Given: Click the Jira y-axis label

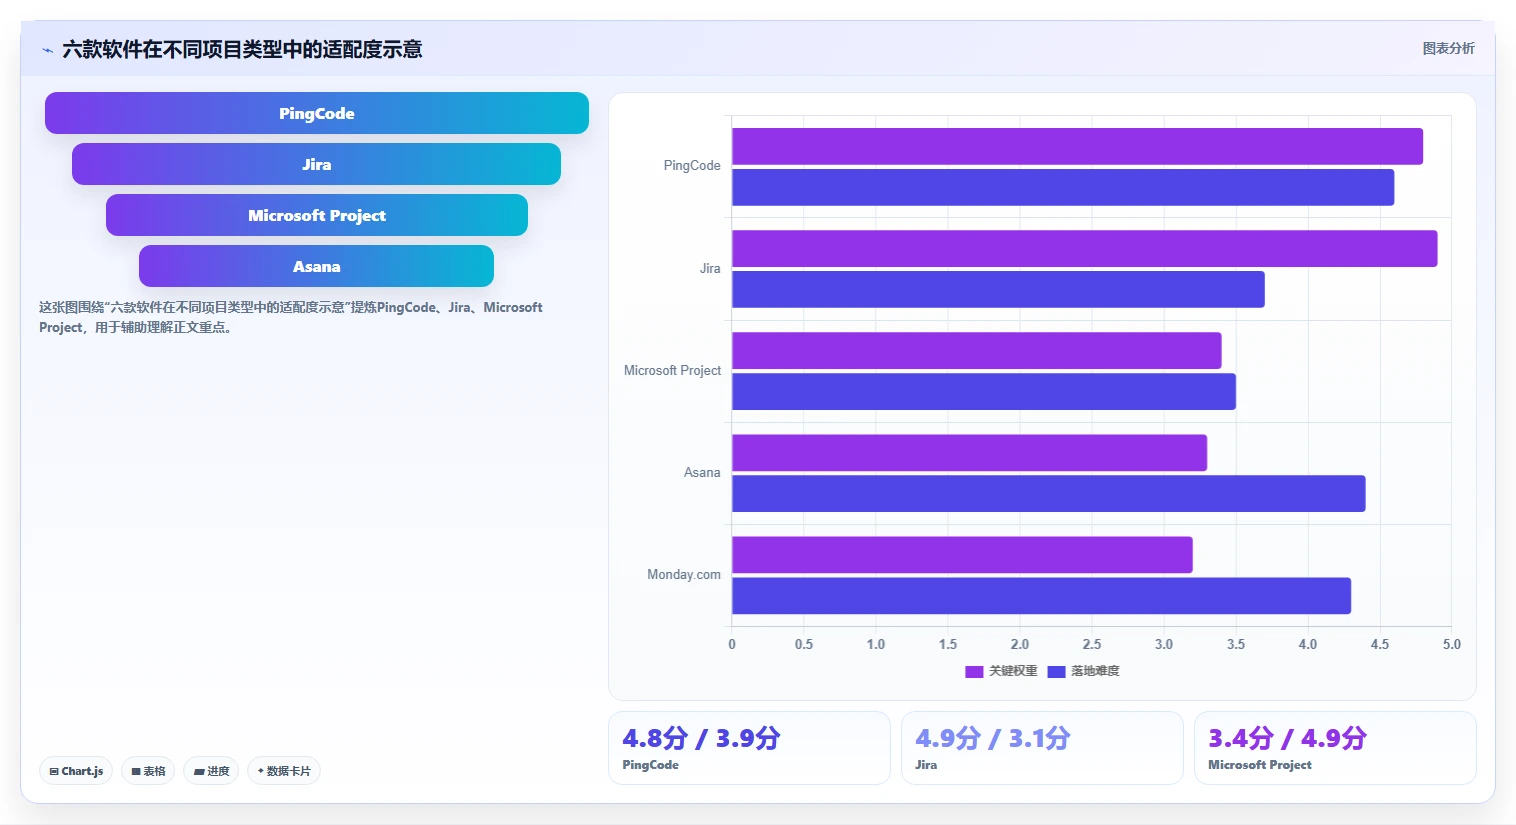Looking at the screenshot, I should point(710,268).
